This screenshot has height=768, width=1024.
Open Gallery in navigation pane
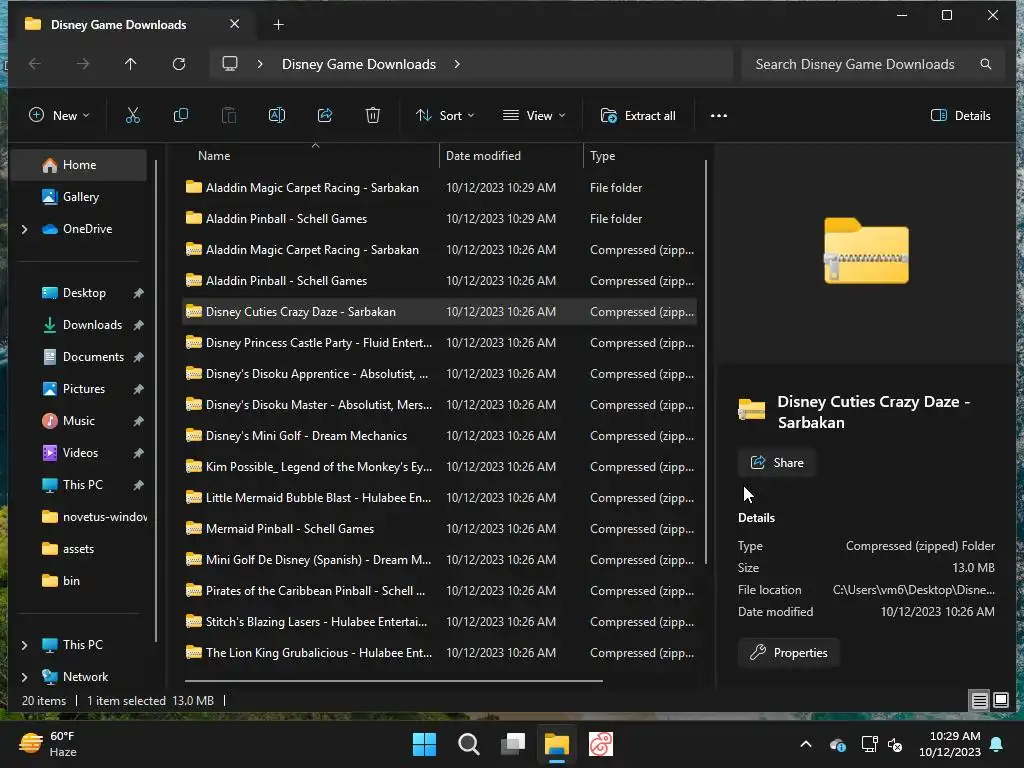(79, 197)
